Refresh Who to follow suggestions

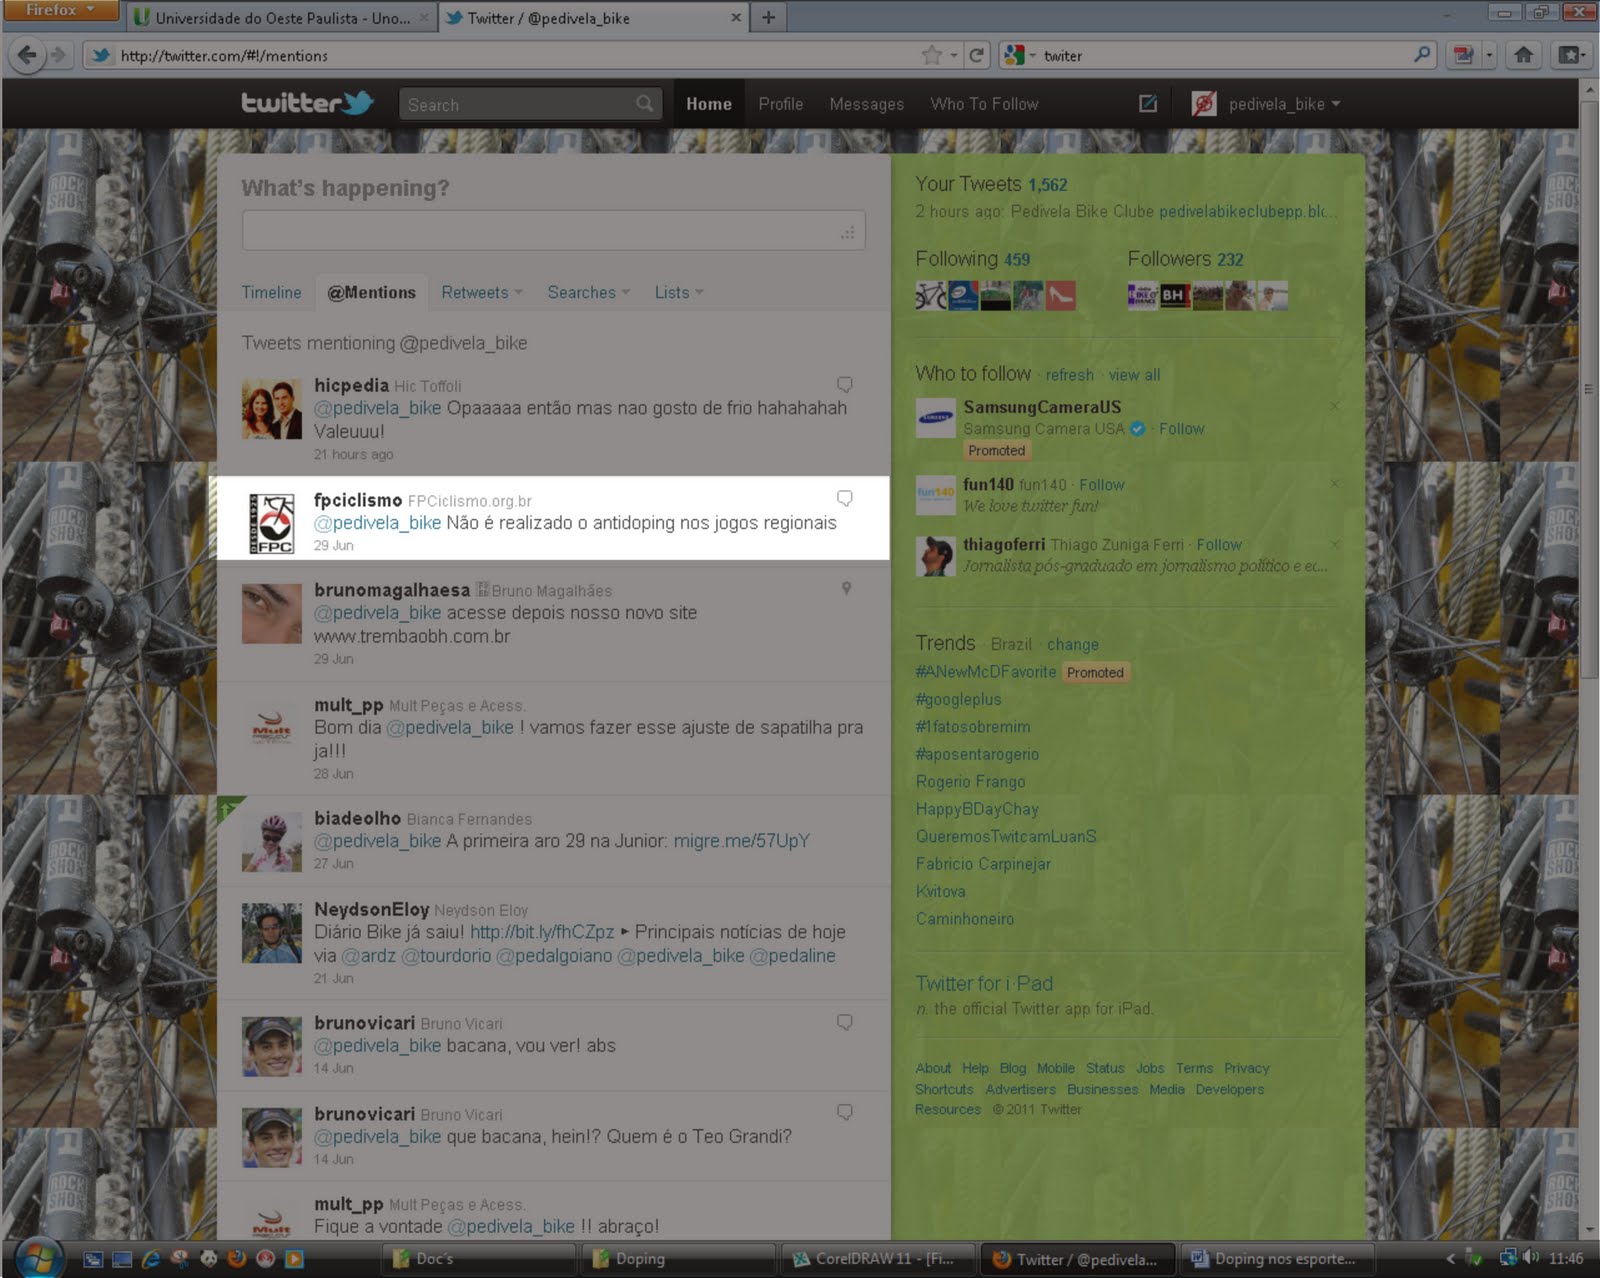1070,375
